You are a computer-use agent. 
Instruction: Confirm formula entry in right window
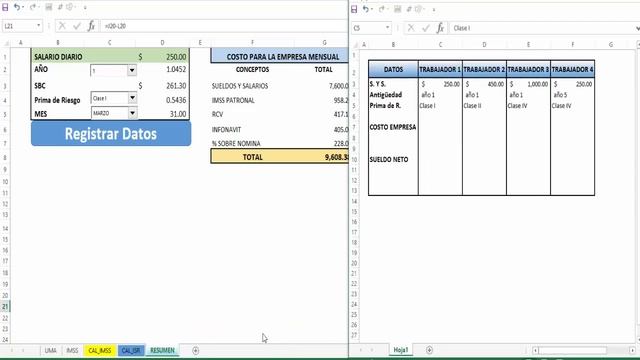pyautogui.click(x=426, y=28)
